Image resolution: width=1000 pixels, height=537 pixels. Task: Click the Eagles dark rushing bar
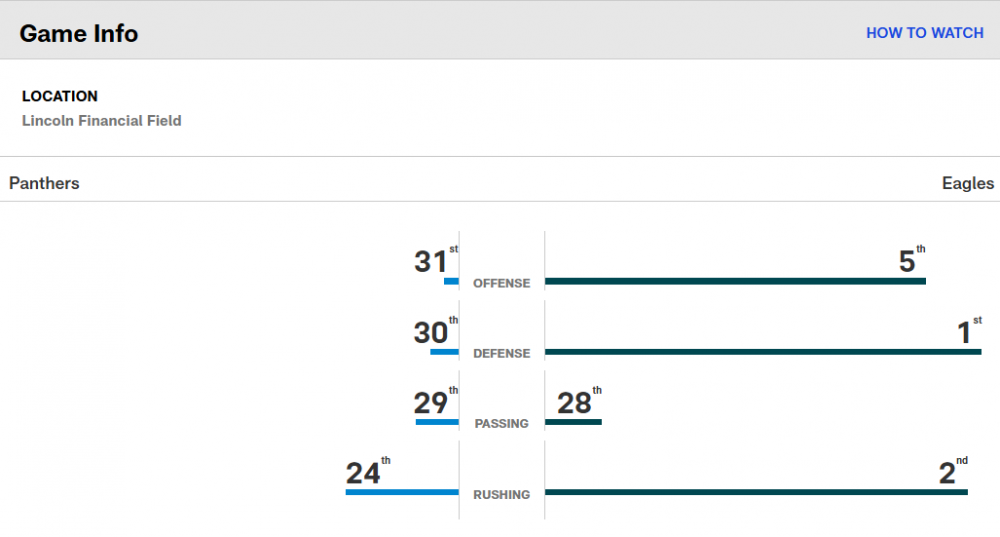point(756,492)
